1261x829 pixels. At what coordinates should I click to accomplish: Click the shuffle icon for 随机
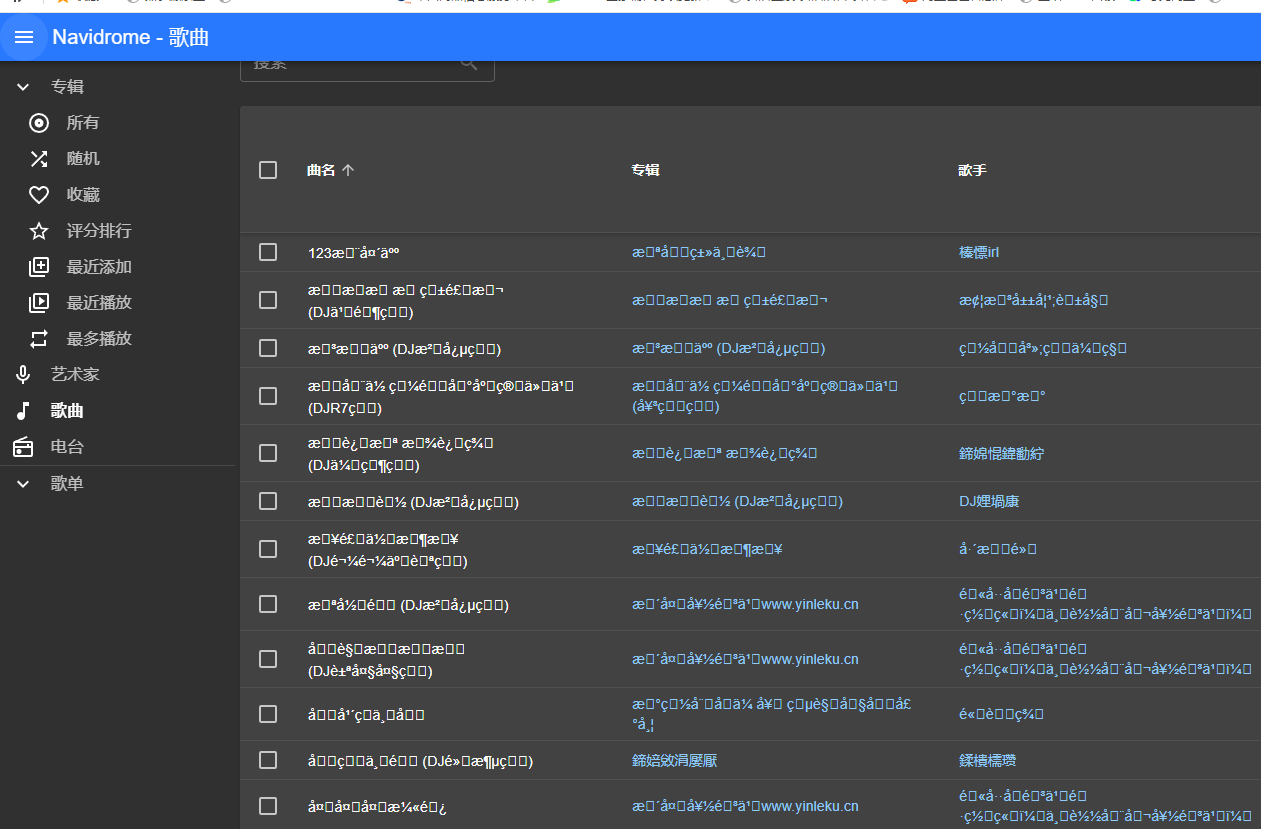pyautogui.click(x=39, y=159)
